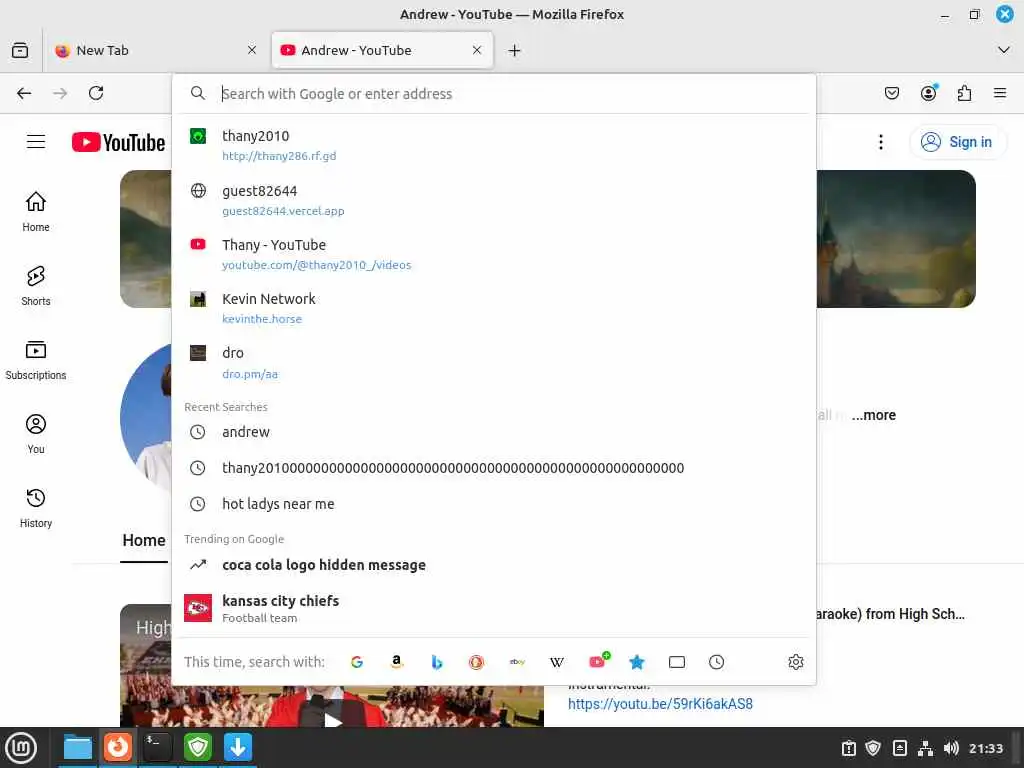Viewport: 1024px width, 768px height.
Task: Open Files manager in taskbar
Action: click(78, 748)
